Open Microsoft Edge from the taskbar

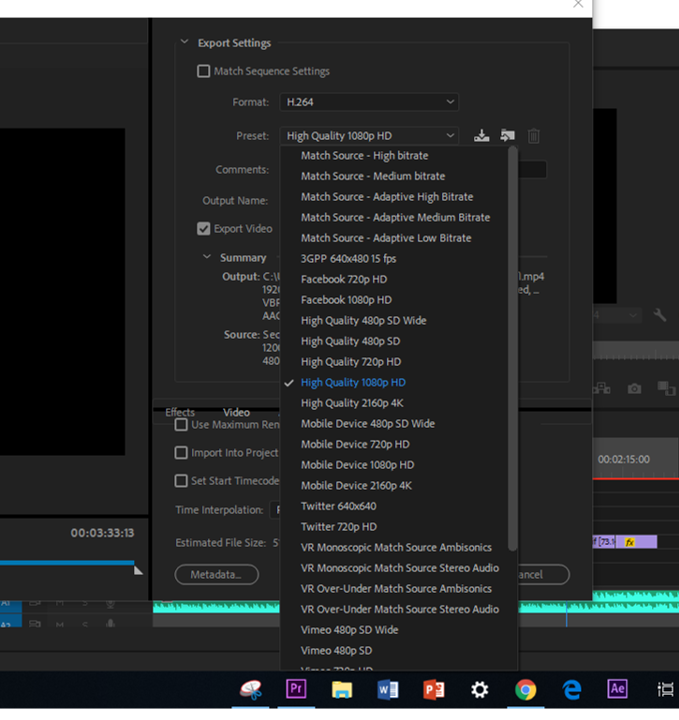tap(572, 689)
